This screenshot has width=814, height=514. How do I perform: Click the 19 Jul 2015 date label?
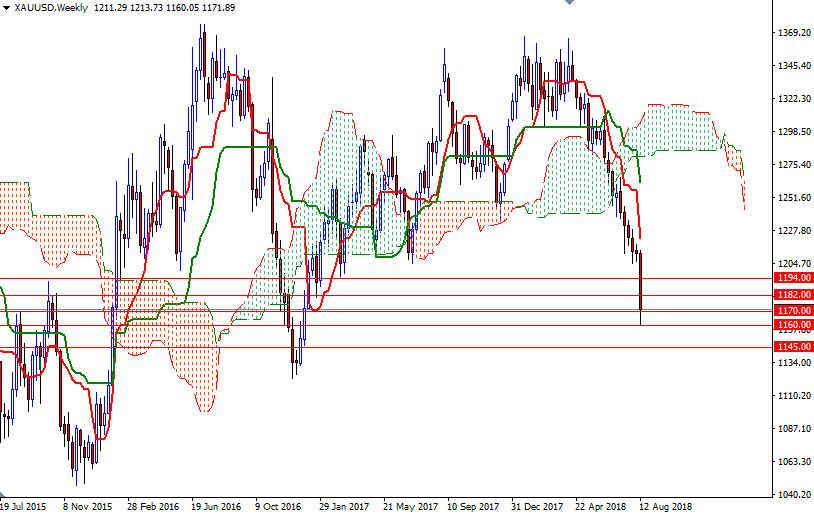point(24,507)
